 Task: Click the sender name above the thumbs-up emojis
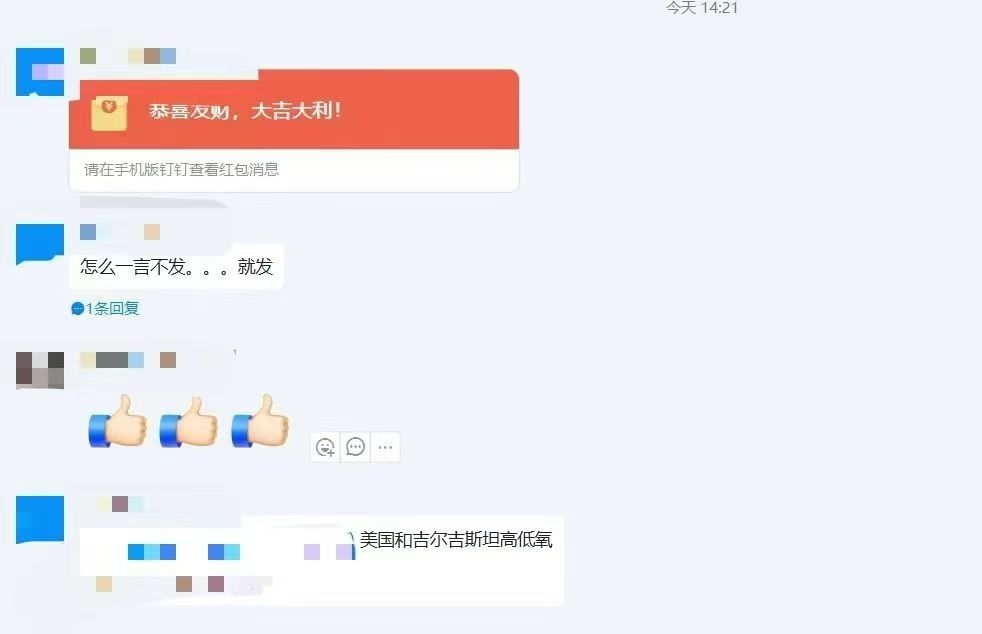click(x=128, y=360)
